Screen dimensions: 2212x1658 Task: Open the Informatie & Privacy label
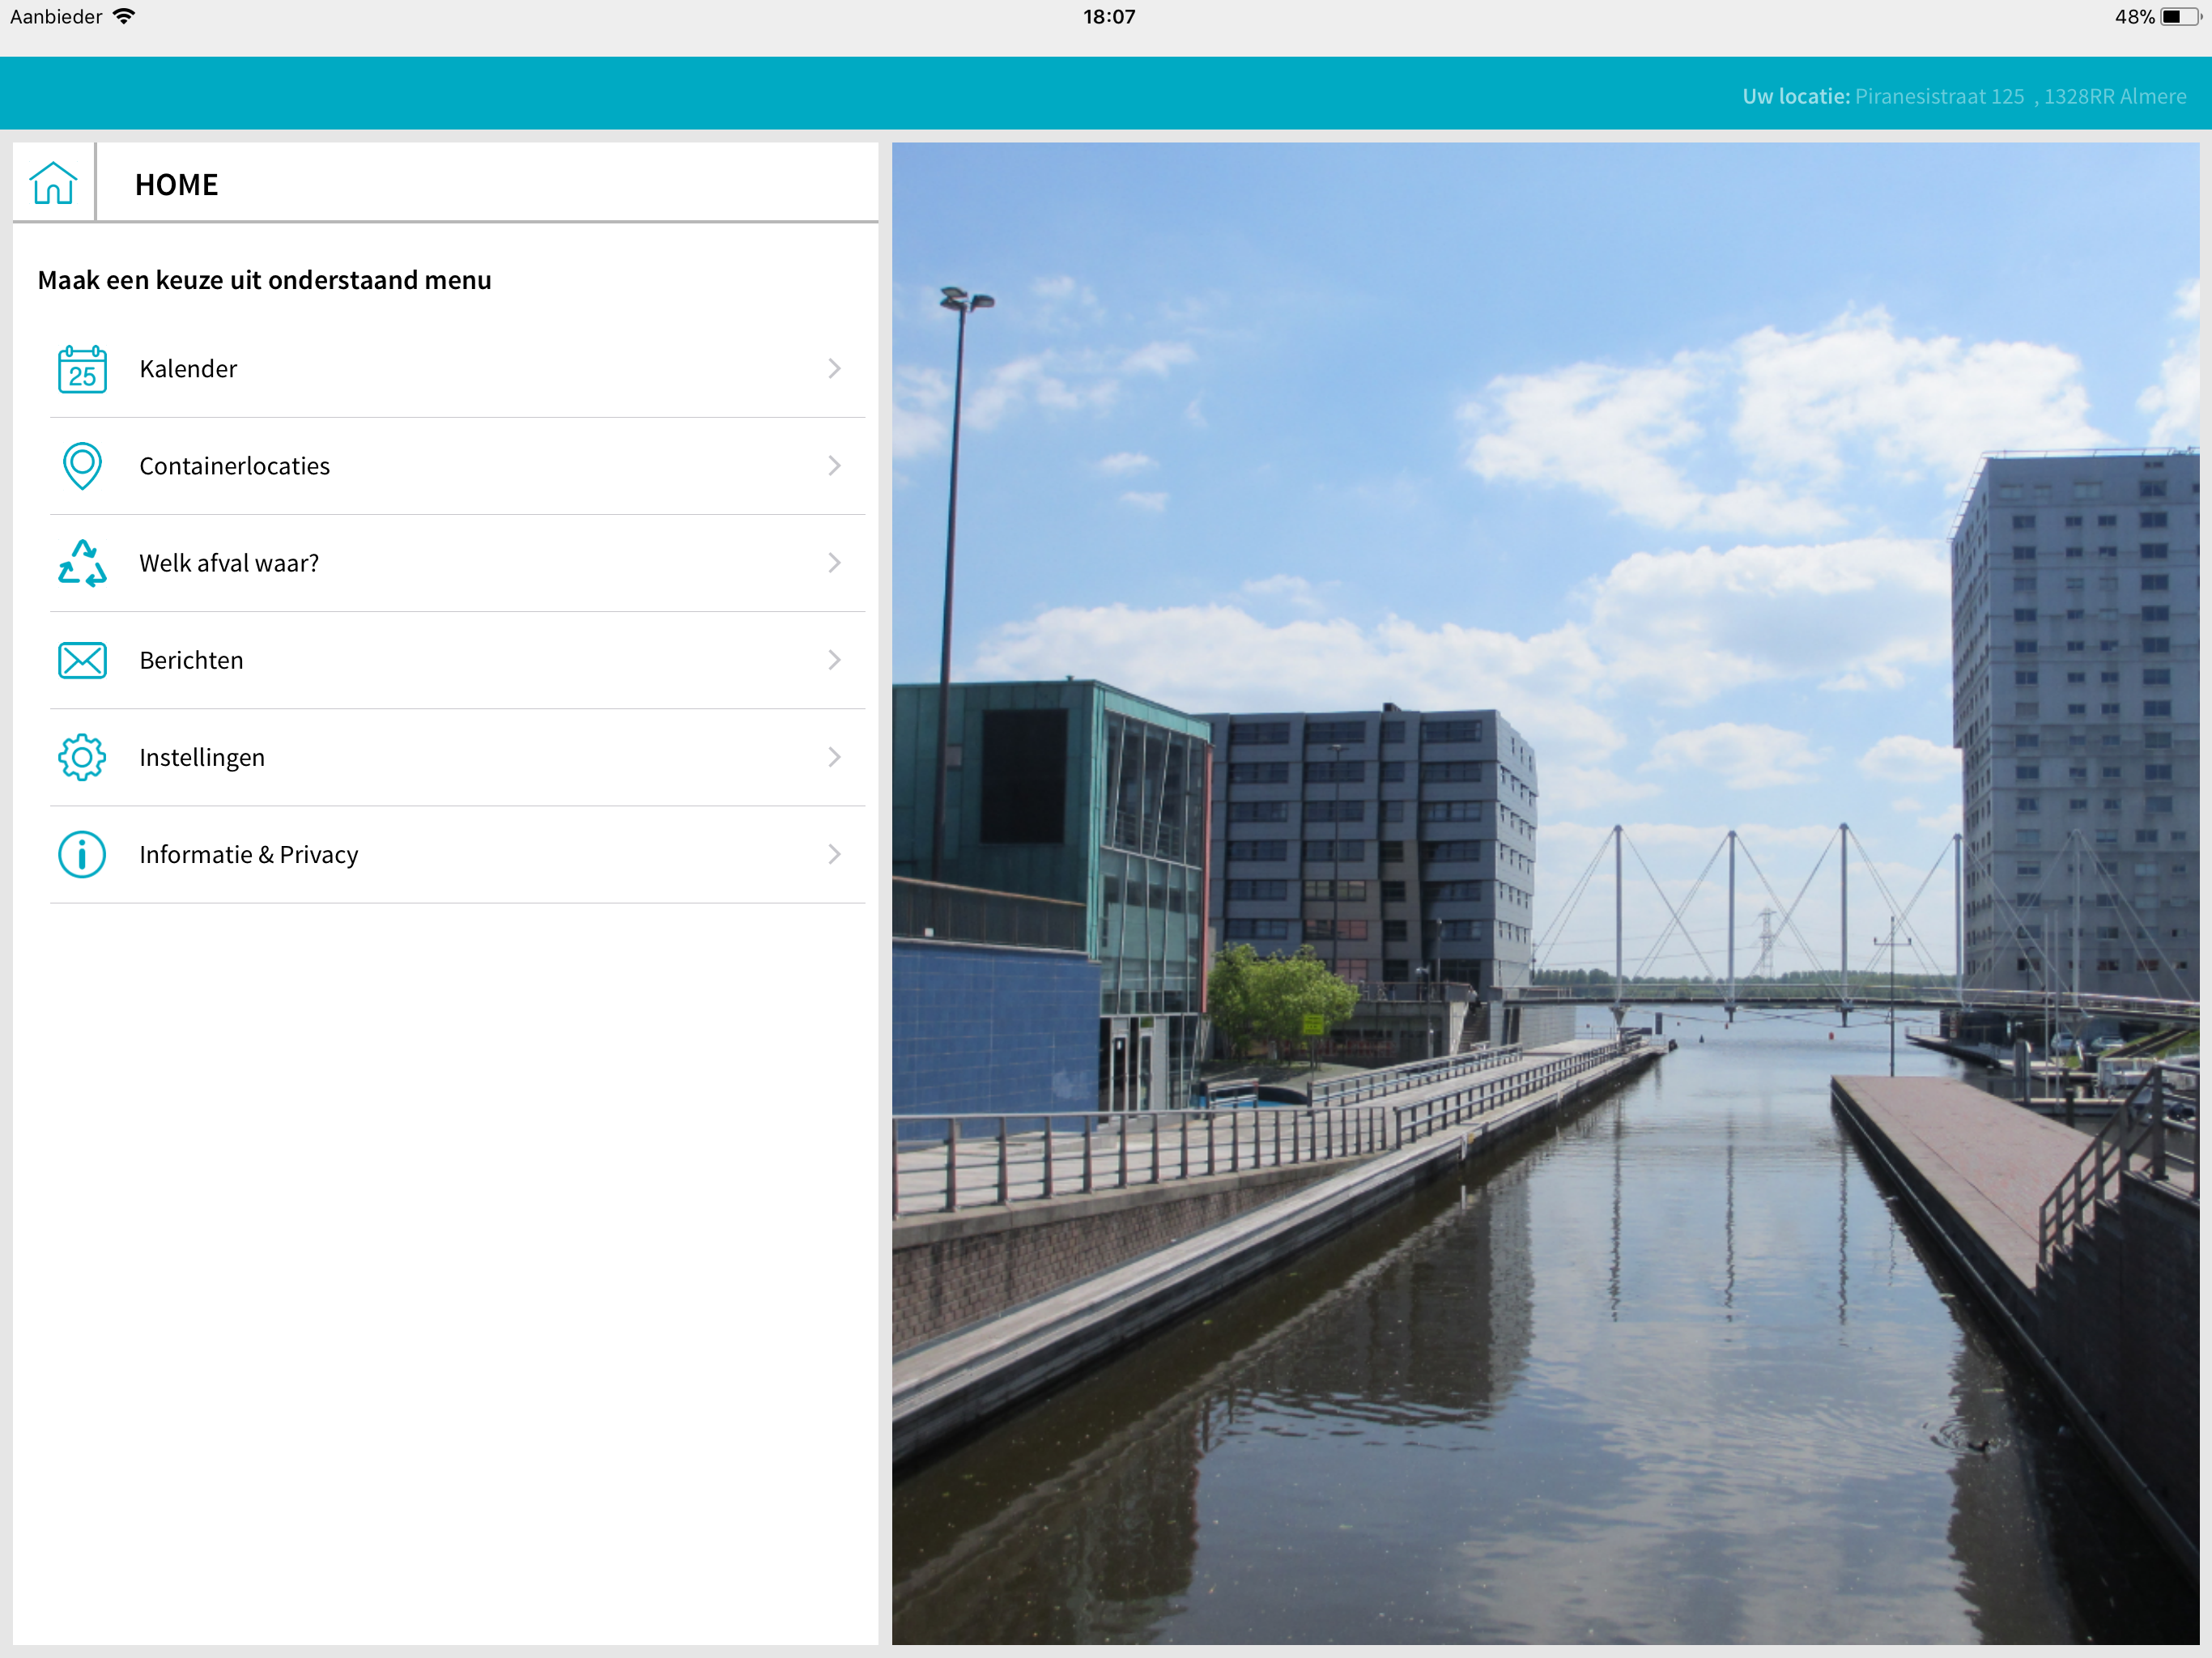pos(248,855)
